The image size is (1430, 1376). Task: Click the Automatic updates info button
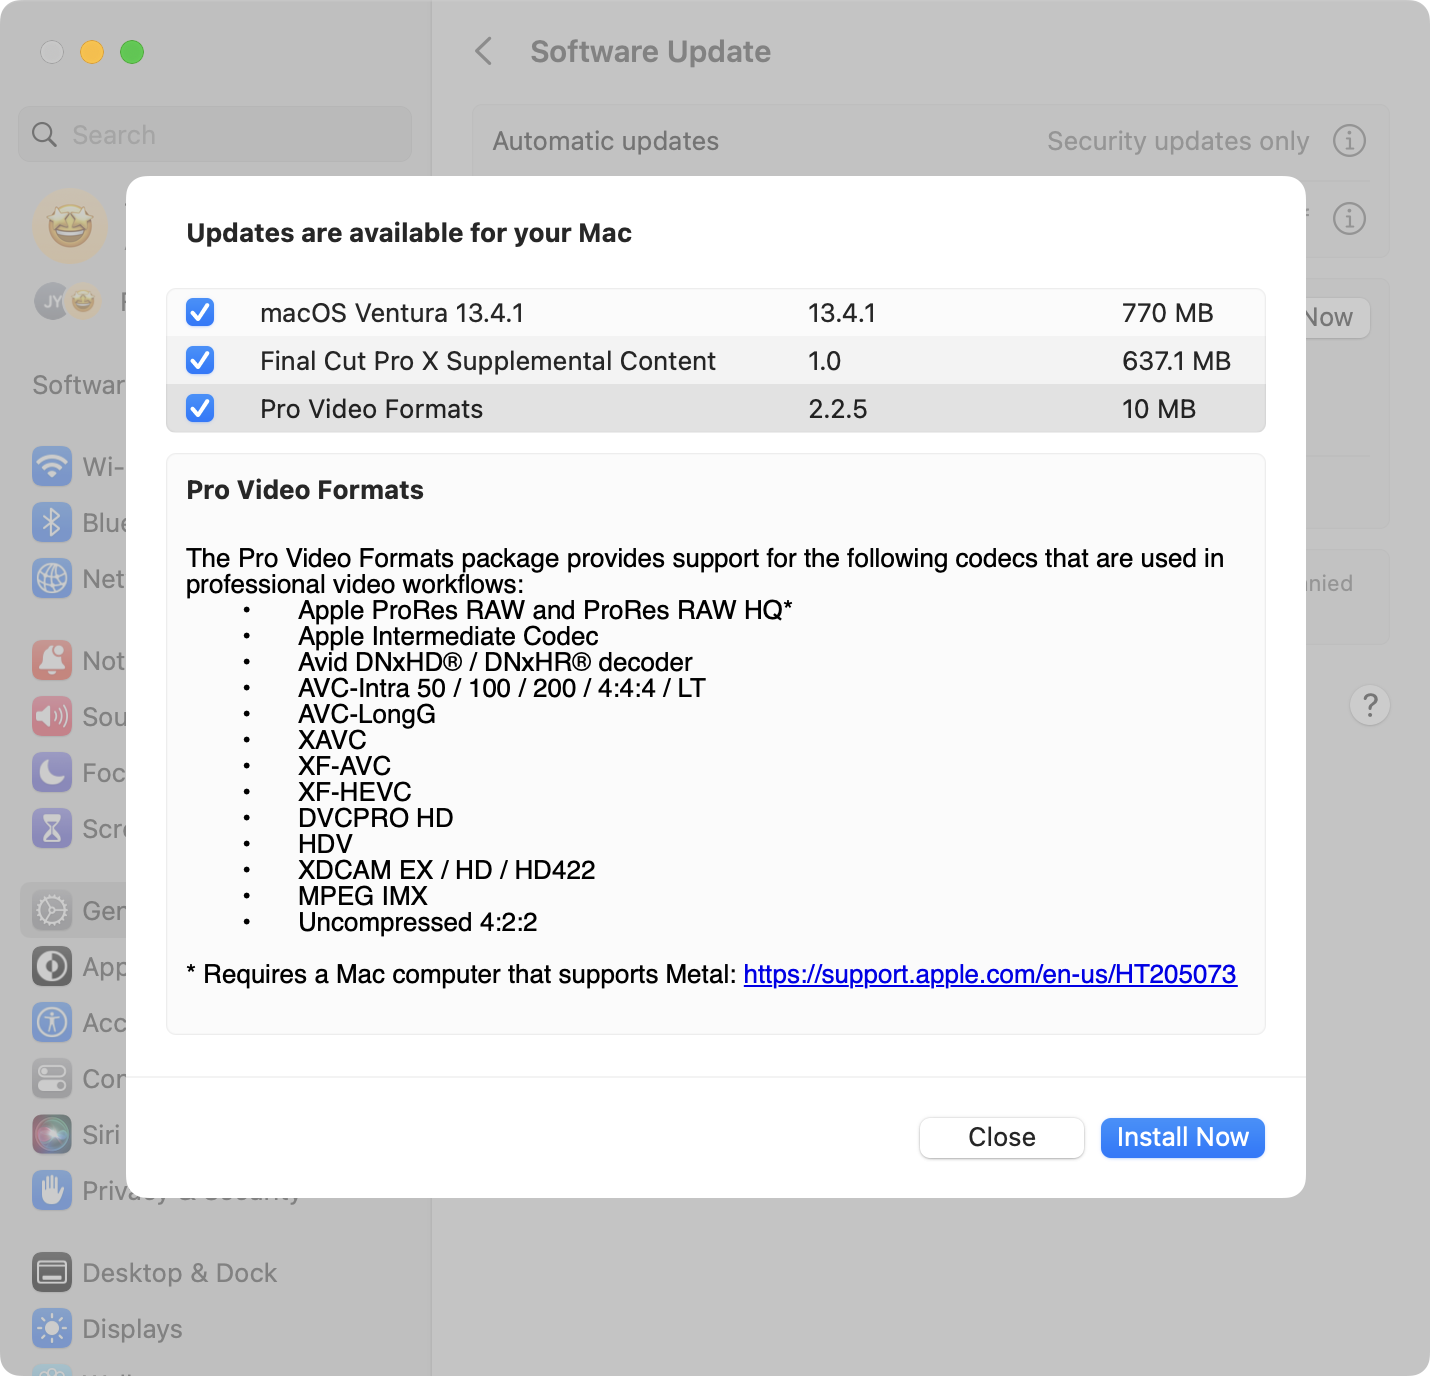[1349, 141]
